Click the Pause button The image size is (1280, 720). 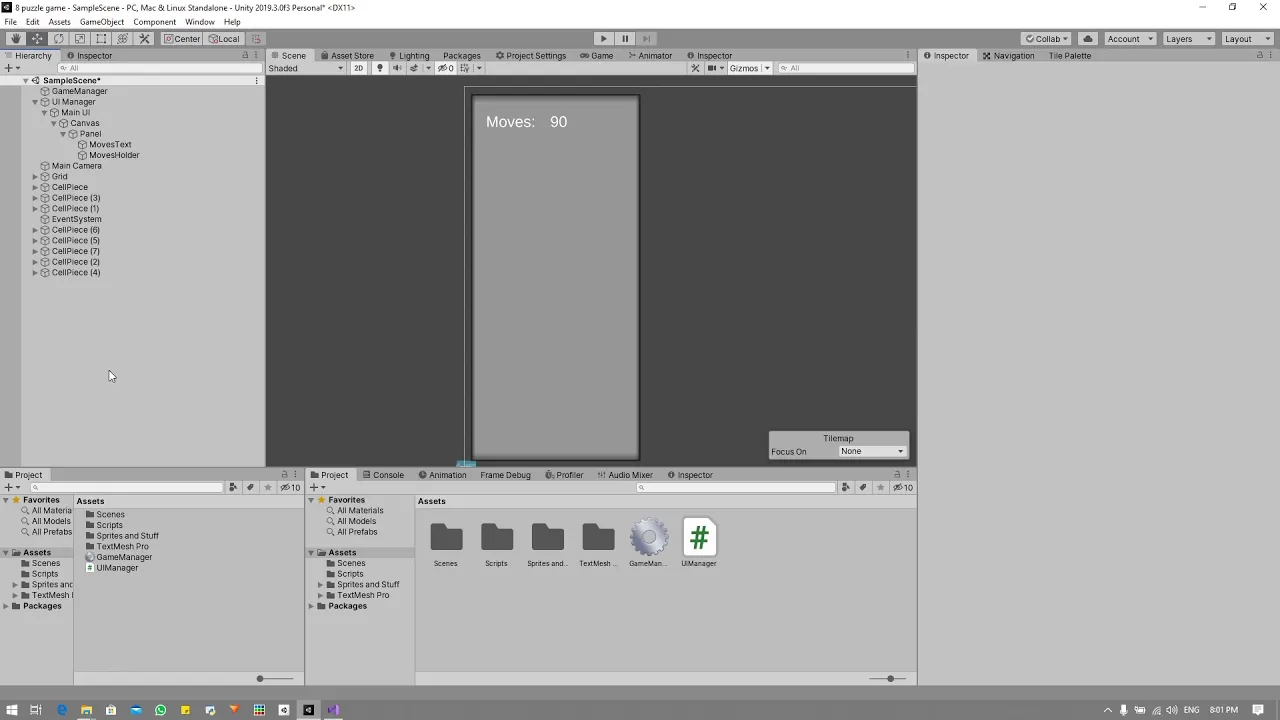(625, 39)
